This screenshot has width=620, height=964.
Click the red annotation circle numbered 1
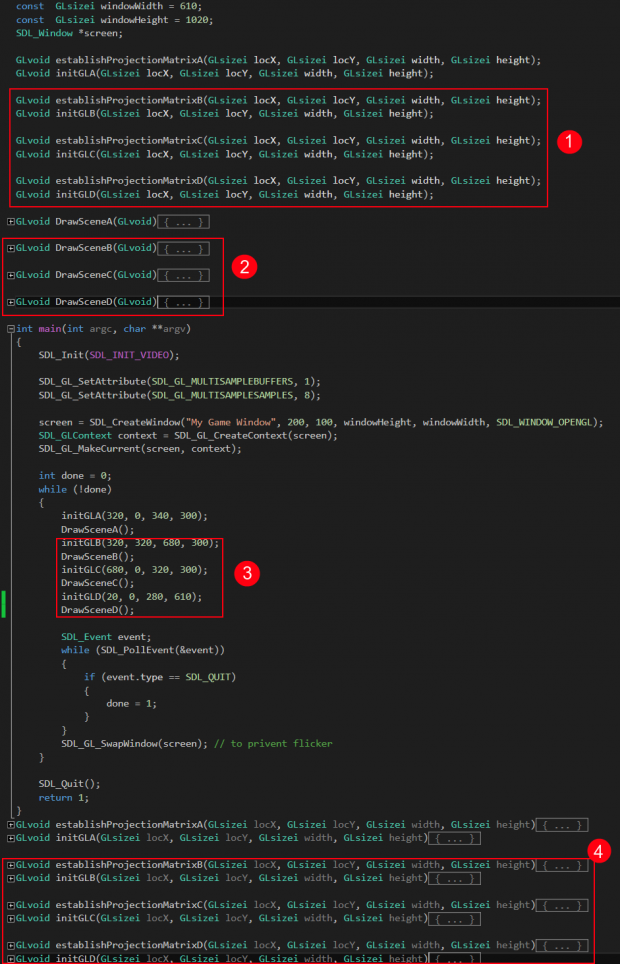(x=568, y=141)
